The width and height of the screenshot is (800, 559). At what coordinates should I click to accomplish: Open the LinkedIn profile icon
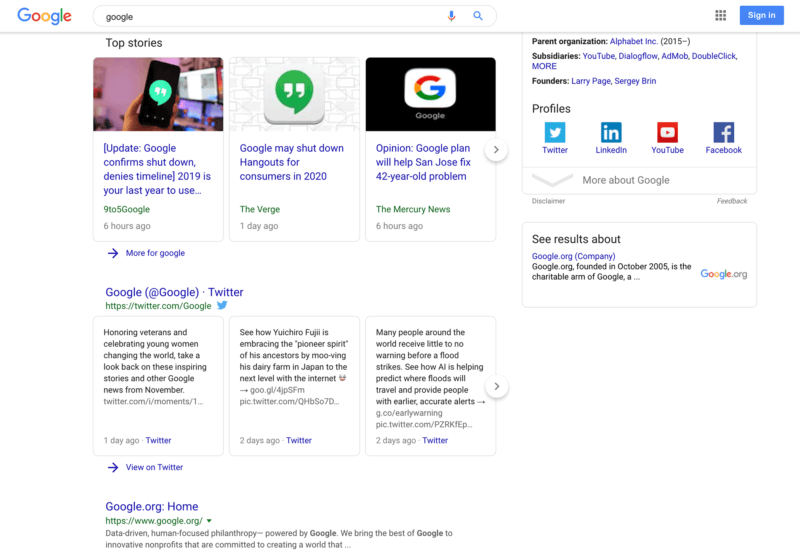coord(611,132)
